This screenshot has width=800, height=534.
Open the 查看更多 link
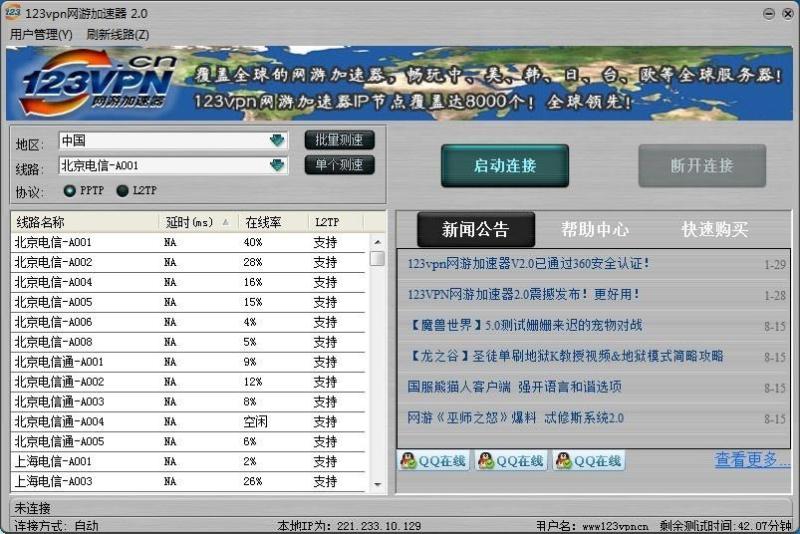752,460
